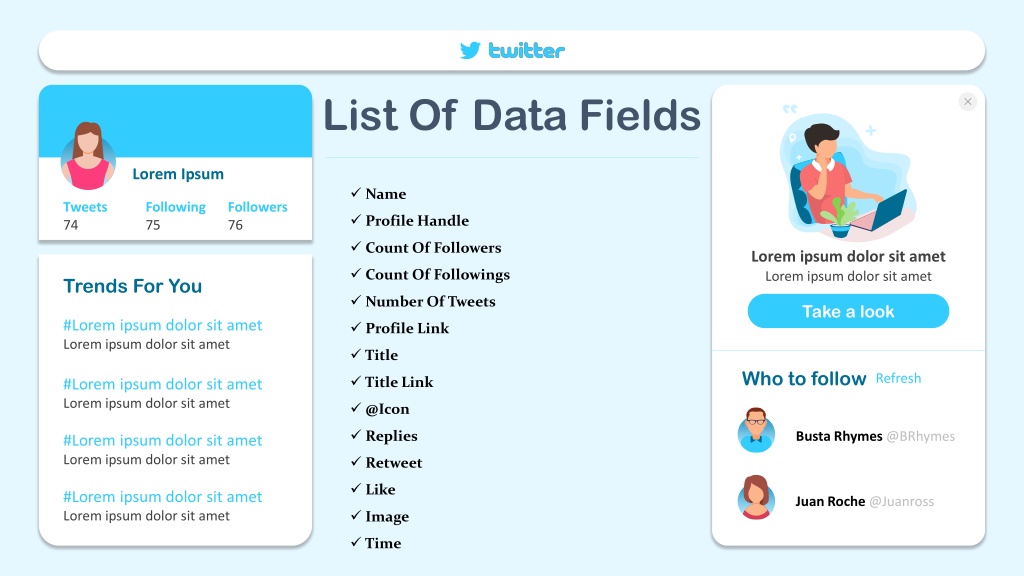This screenshot has height=576, width=1024.
Task: Click the Refresh link
Action: pyautogui.click(x=898, y=378)
